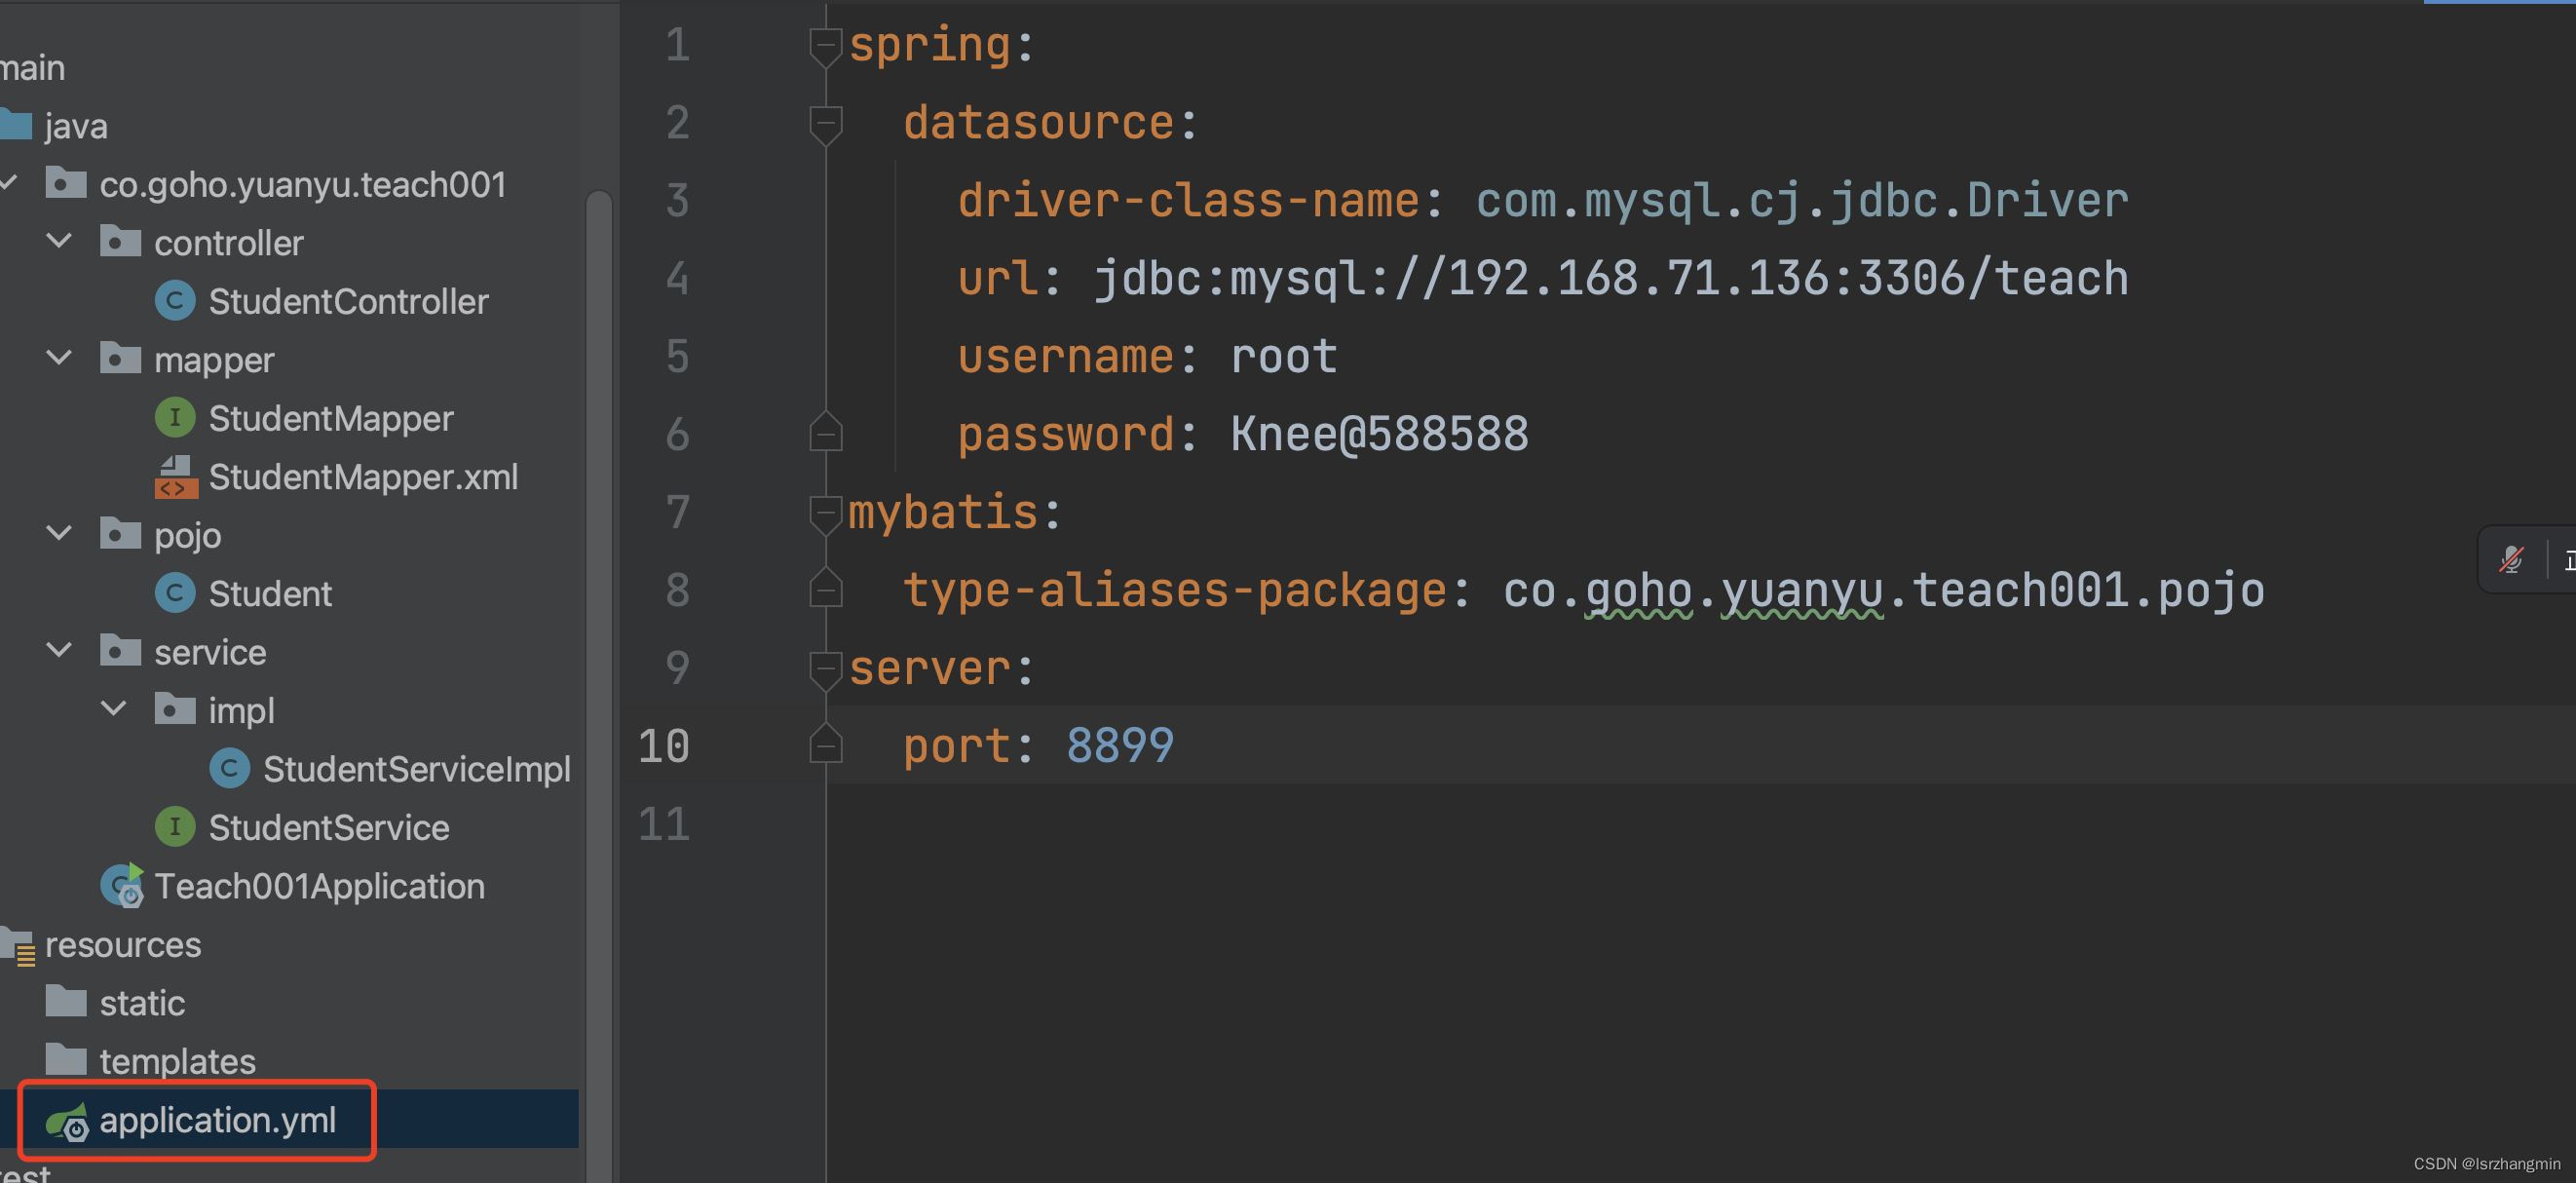Image resolution: width=2576 pixels, height=1183 pixels.
Task: Collapse the mapper package folder
Action: click(60, 359)
